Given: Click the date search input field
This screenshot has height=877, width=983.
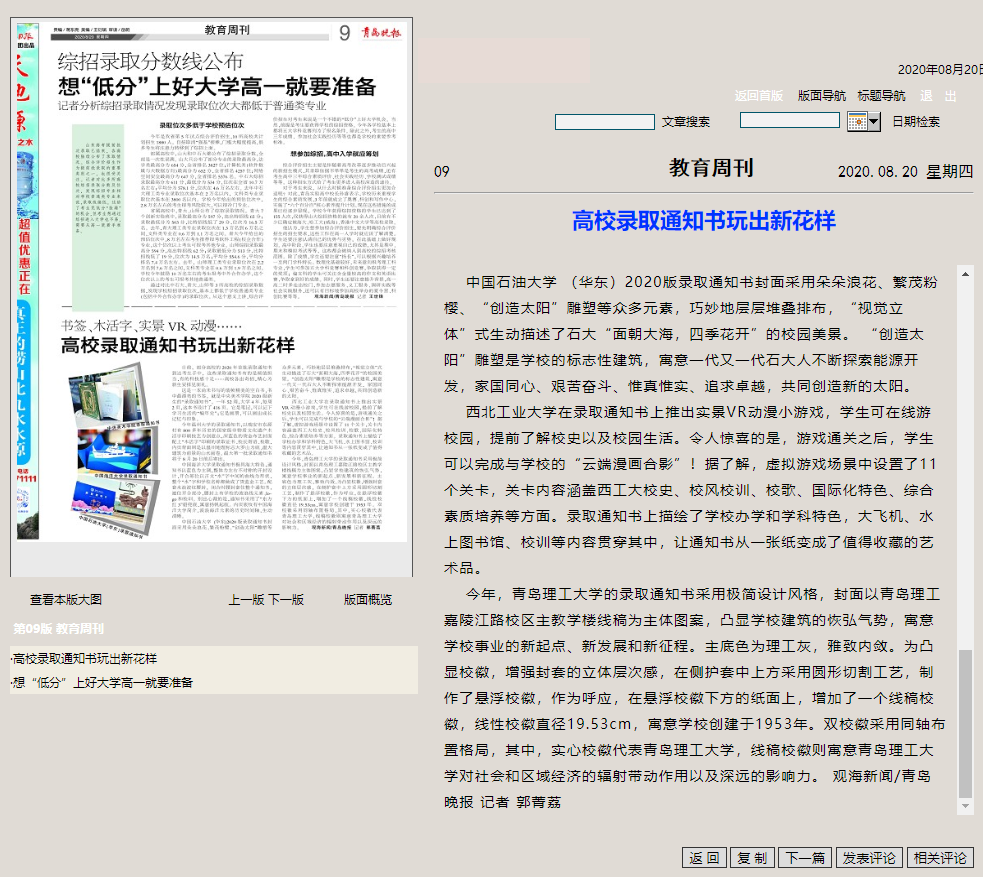Looking at the screenshot, I should tap(790, 121).
